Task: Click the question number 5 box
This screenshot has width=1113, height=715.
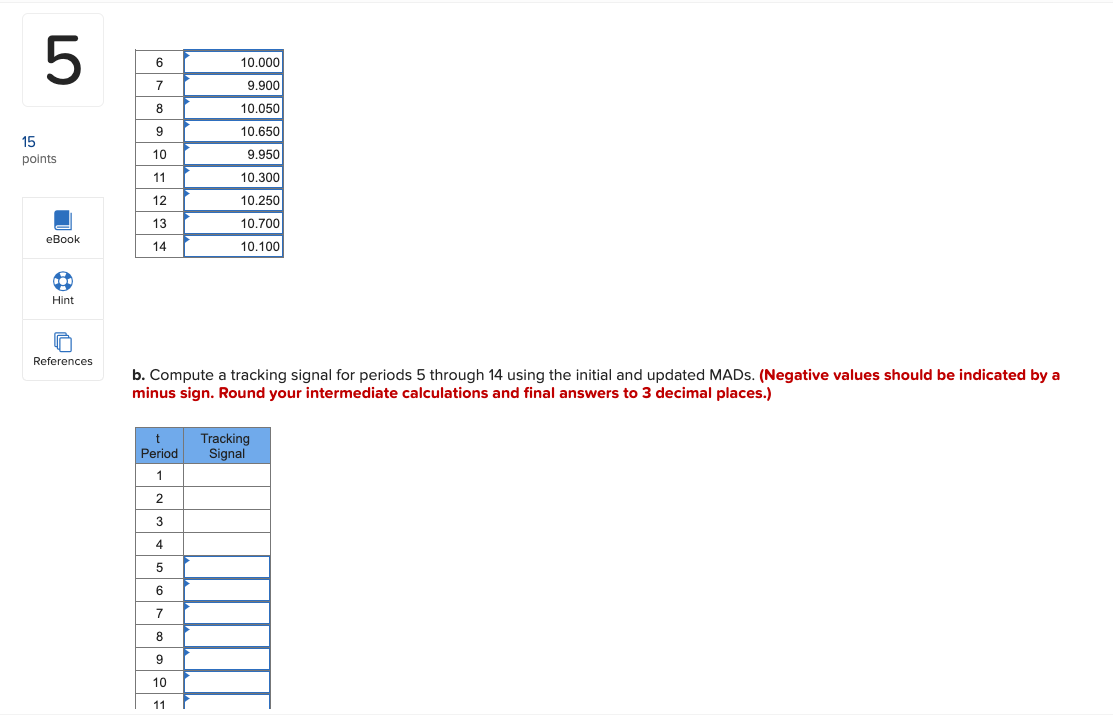Action: pos(62,59)
